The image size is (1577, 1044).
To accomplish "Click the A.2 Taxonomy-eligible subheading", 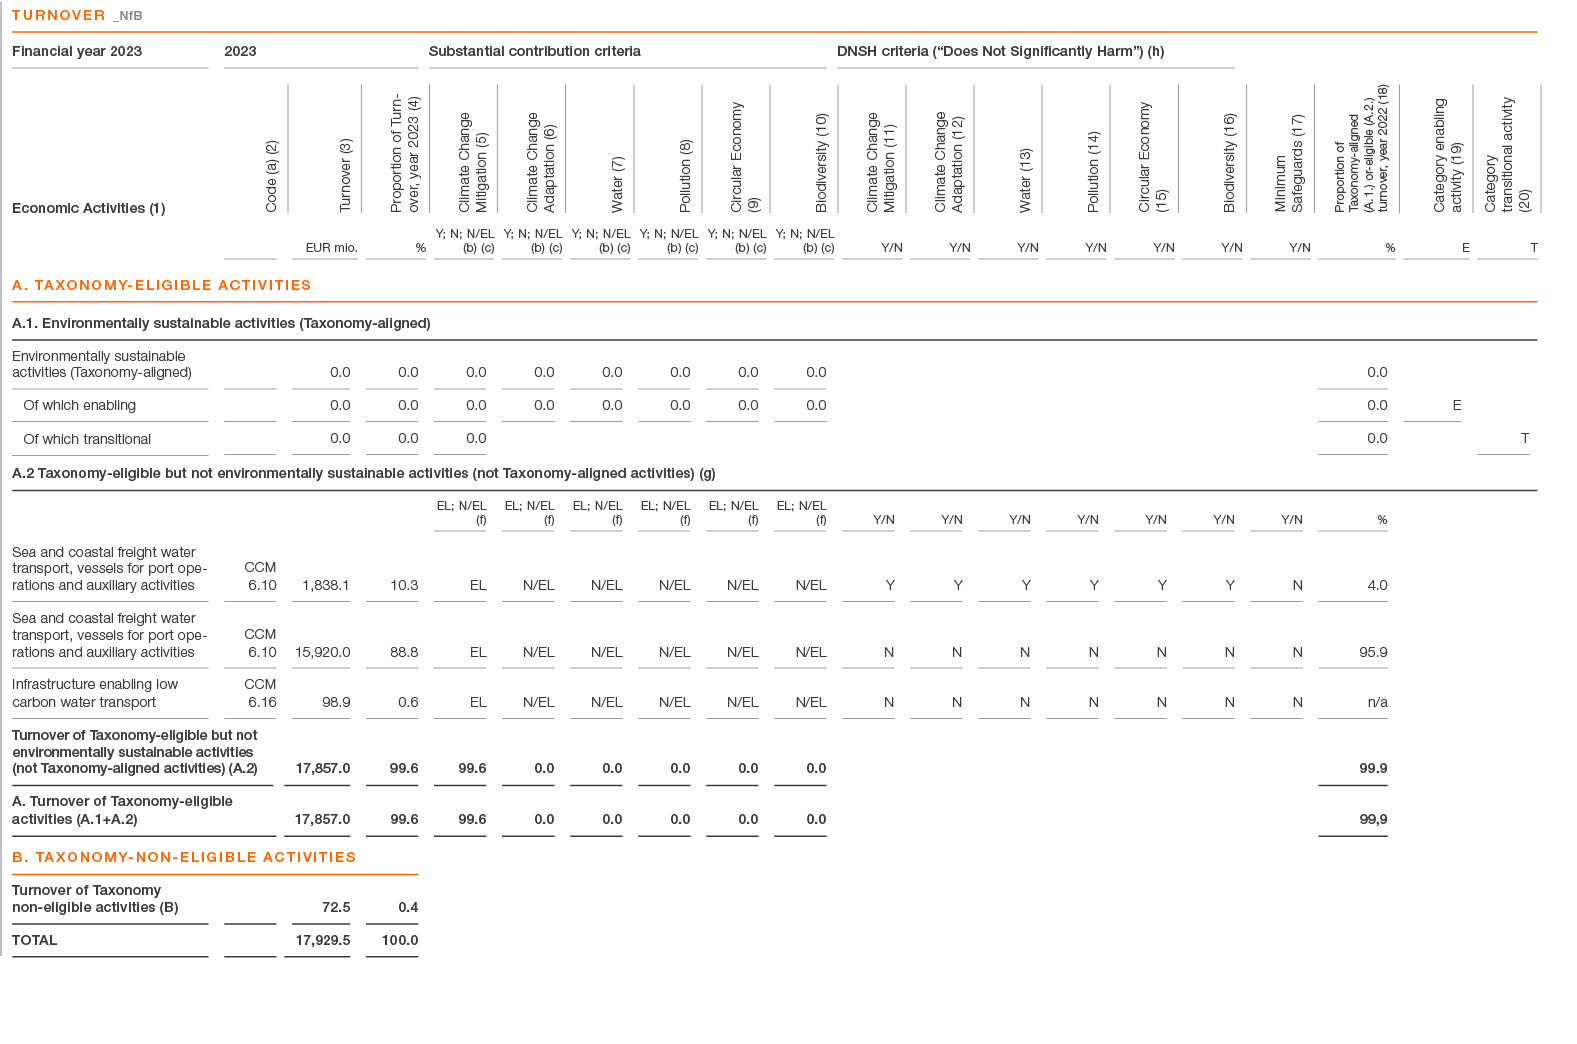I will (364, 473).
